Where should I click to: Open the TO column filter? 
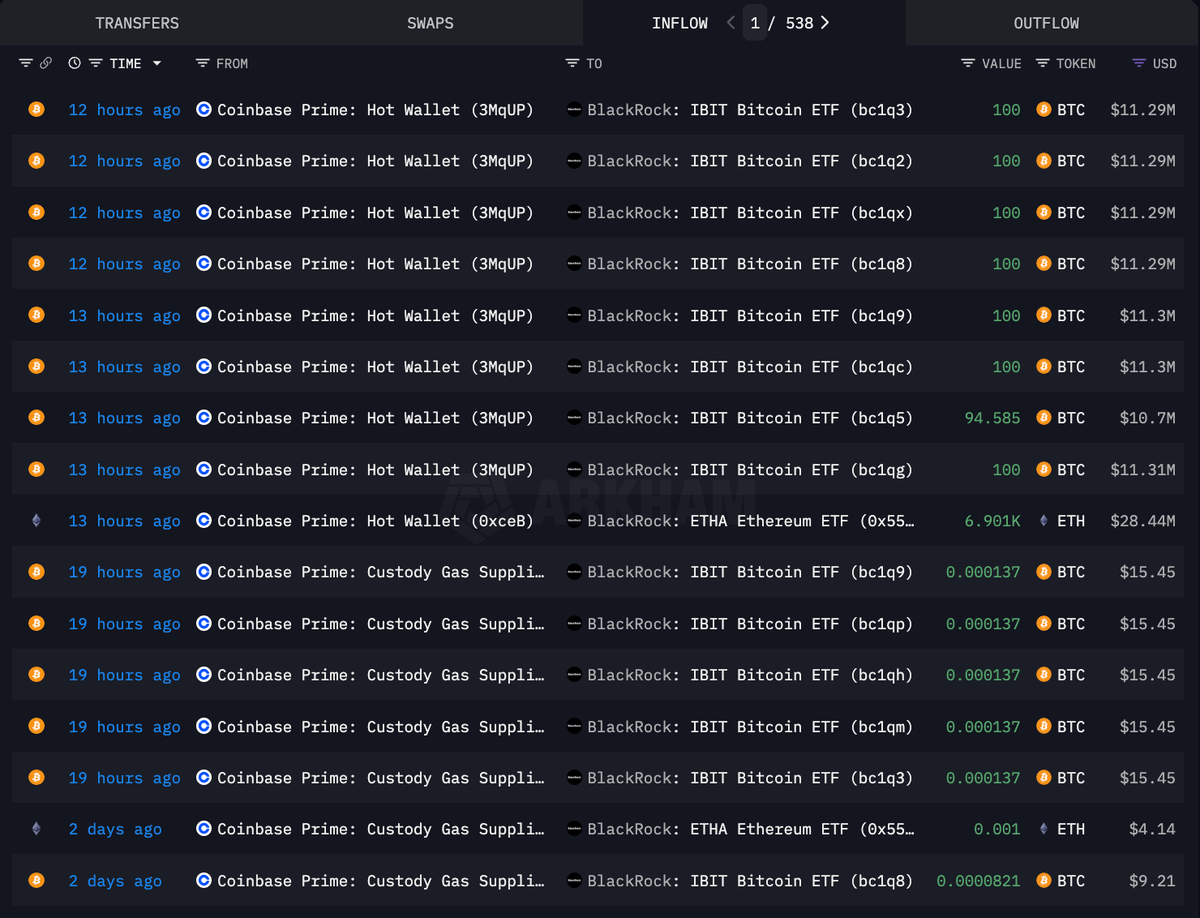(x=572, y=63)
